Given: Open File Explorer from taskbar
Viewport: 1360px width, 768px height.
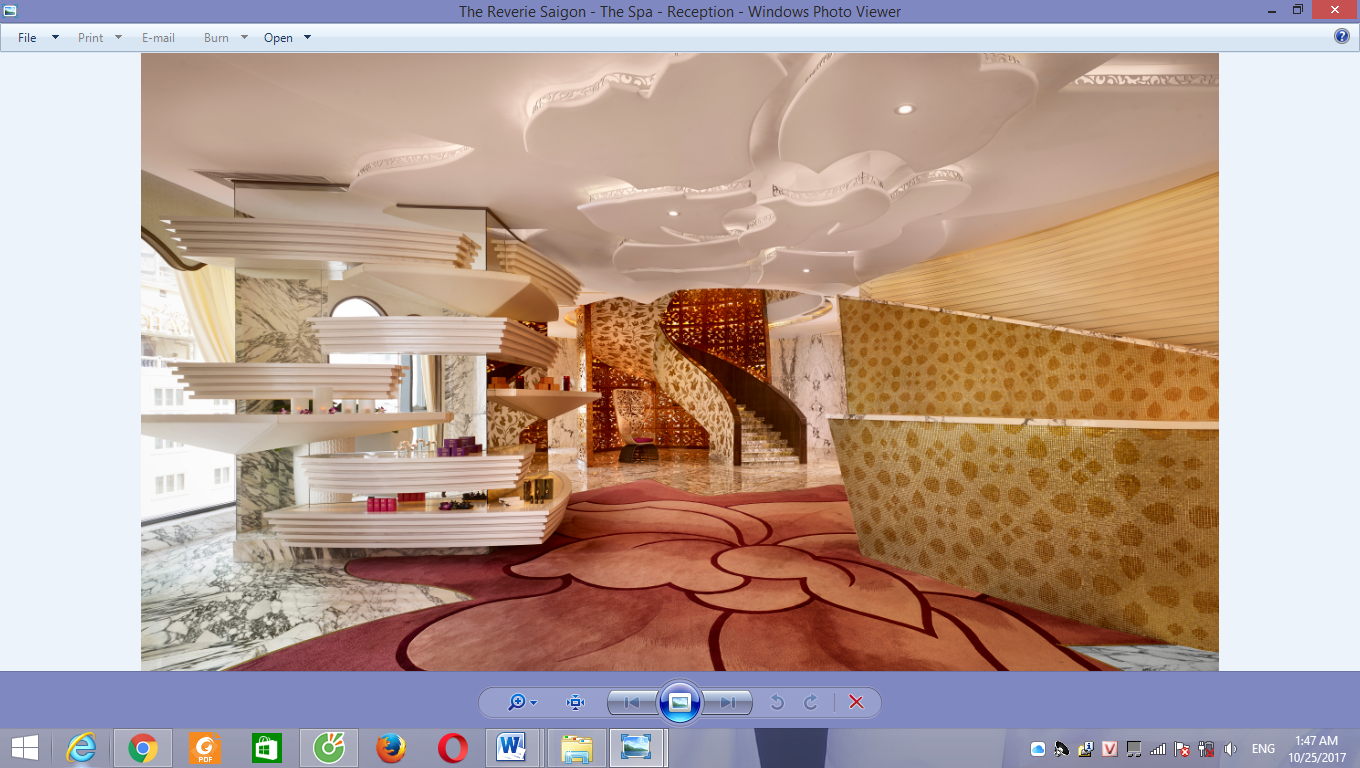Looking at the screenshot, I should [575, 748].
